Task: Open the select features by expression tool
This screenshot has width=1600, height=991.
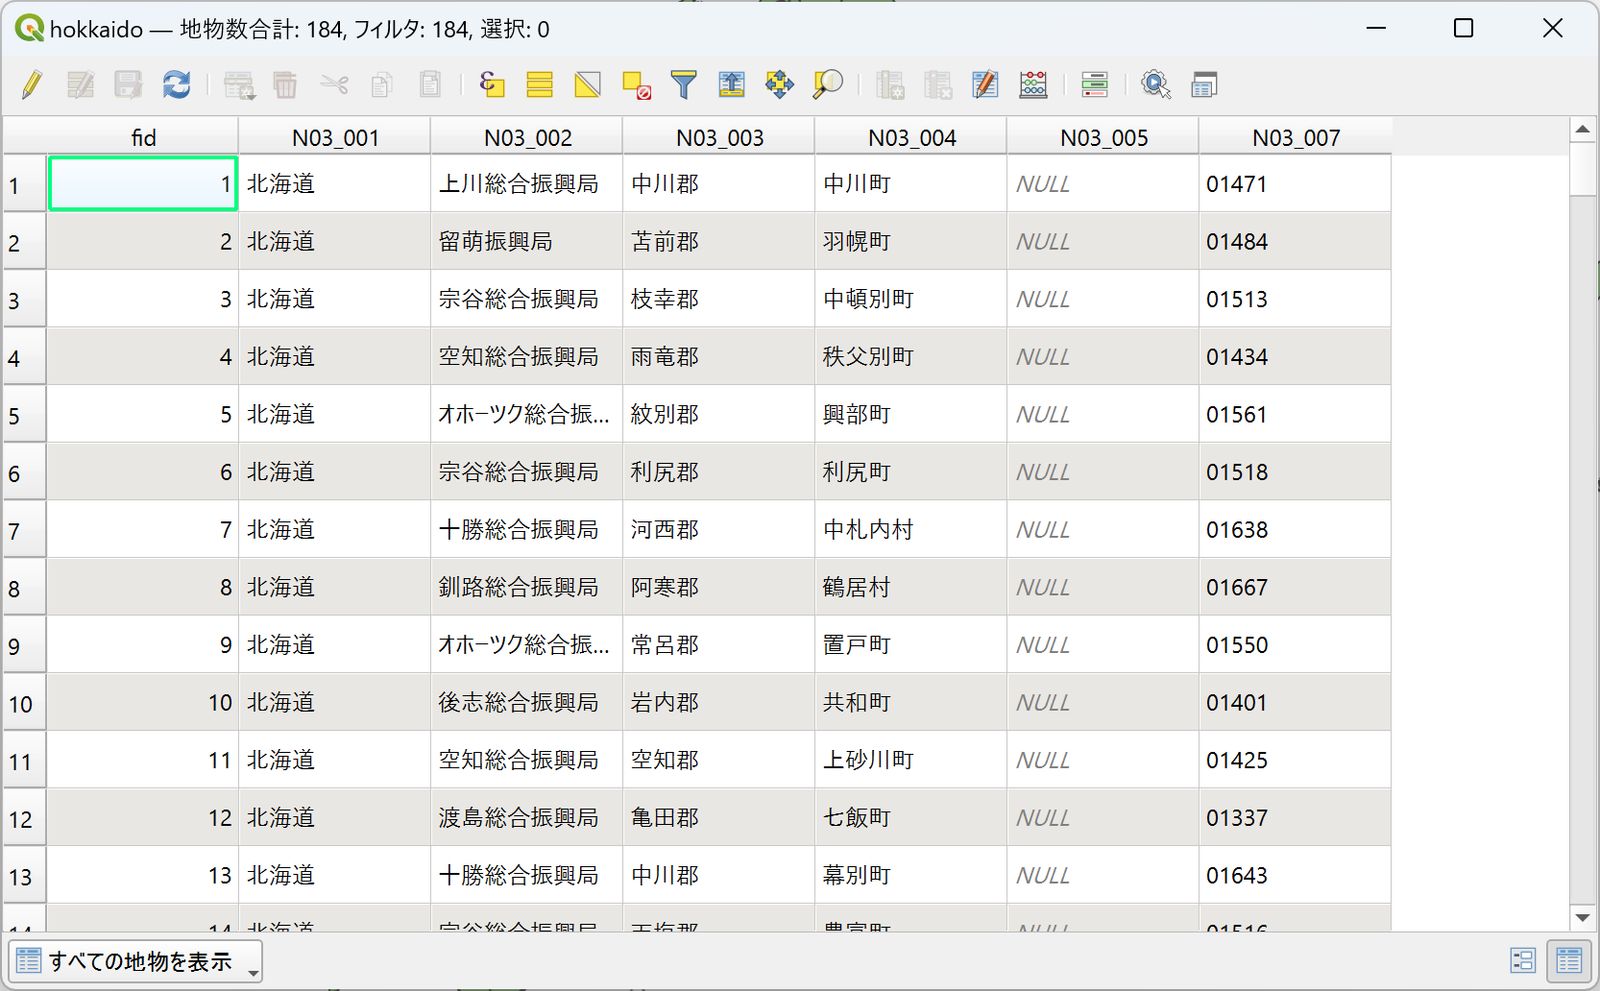Action: click(491, 85)
